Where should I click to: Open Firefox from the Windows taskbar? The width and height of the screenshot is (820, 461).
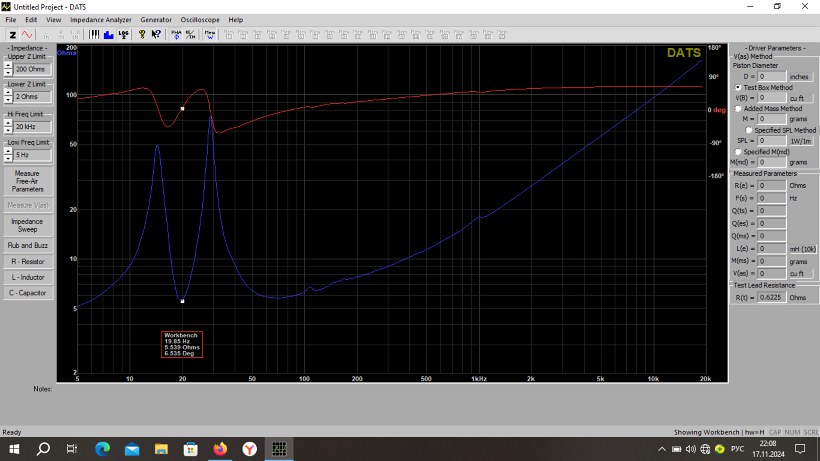point(219,449)
